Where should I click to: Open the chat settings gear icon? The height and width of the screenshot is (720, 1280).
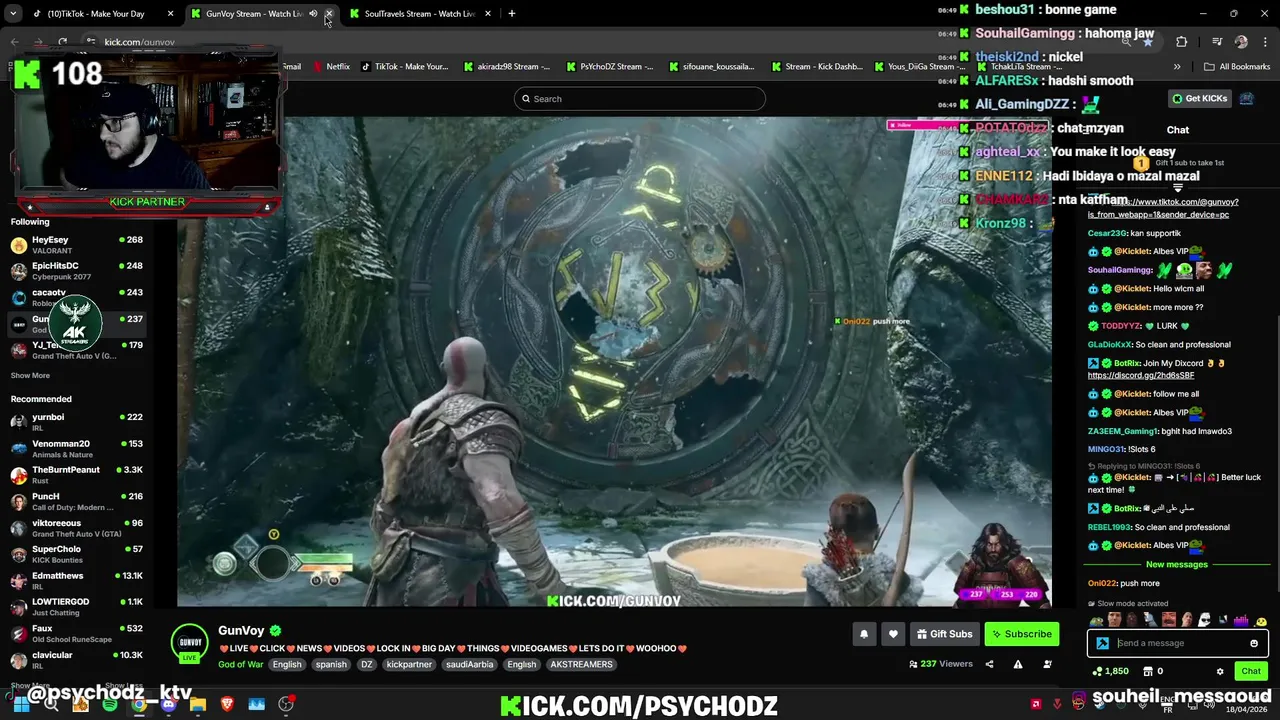[1220, 671]
